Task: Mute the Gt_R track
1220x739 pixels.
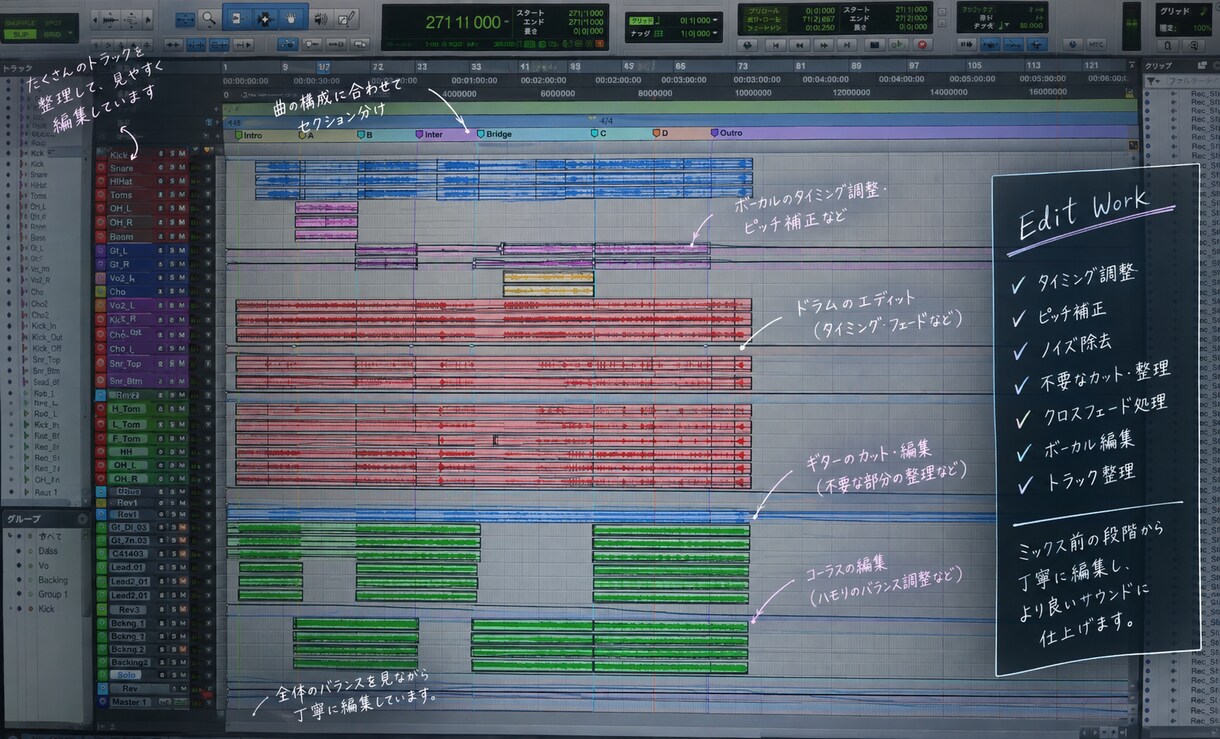Action: (x=182, y=264)
